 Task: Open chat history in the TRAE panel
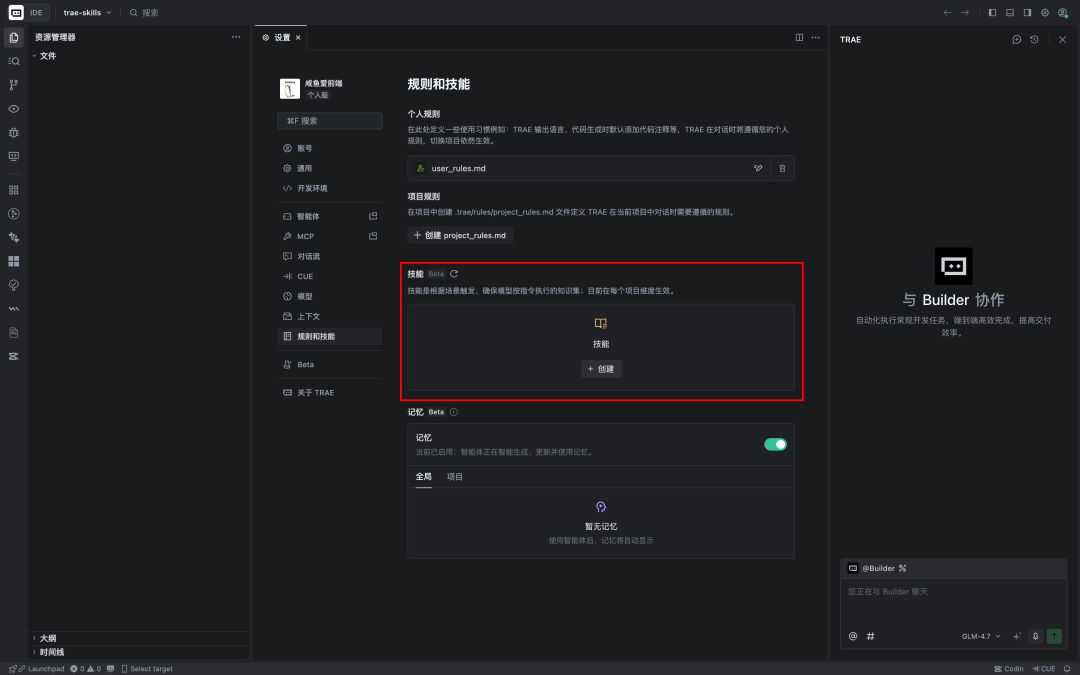coord(1032,39)
